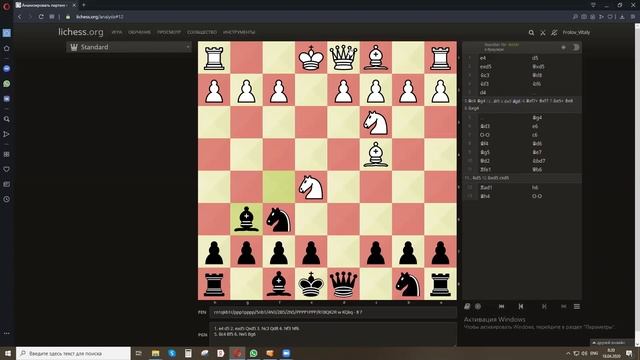Screen dimensions: 640x360
Task: Click the FEN input field
Action: (x=333, y=312)
